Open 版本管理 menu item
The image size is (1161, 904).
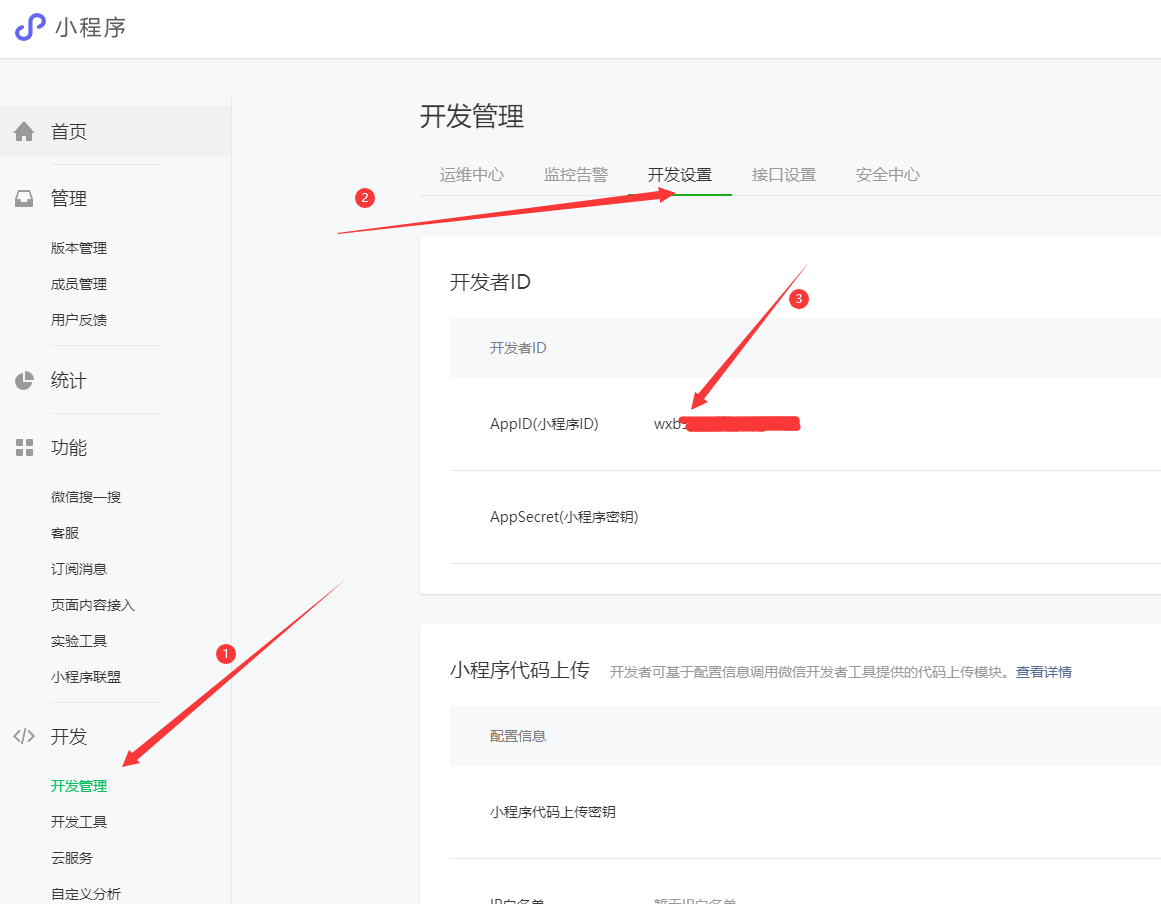coord(78,248)
